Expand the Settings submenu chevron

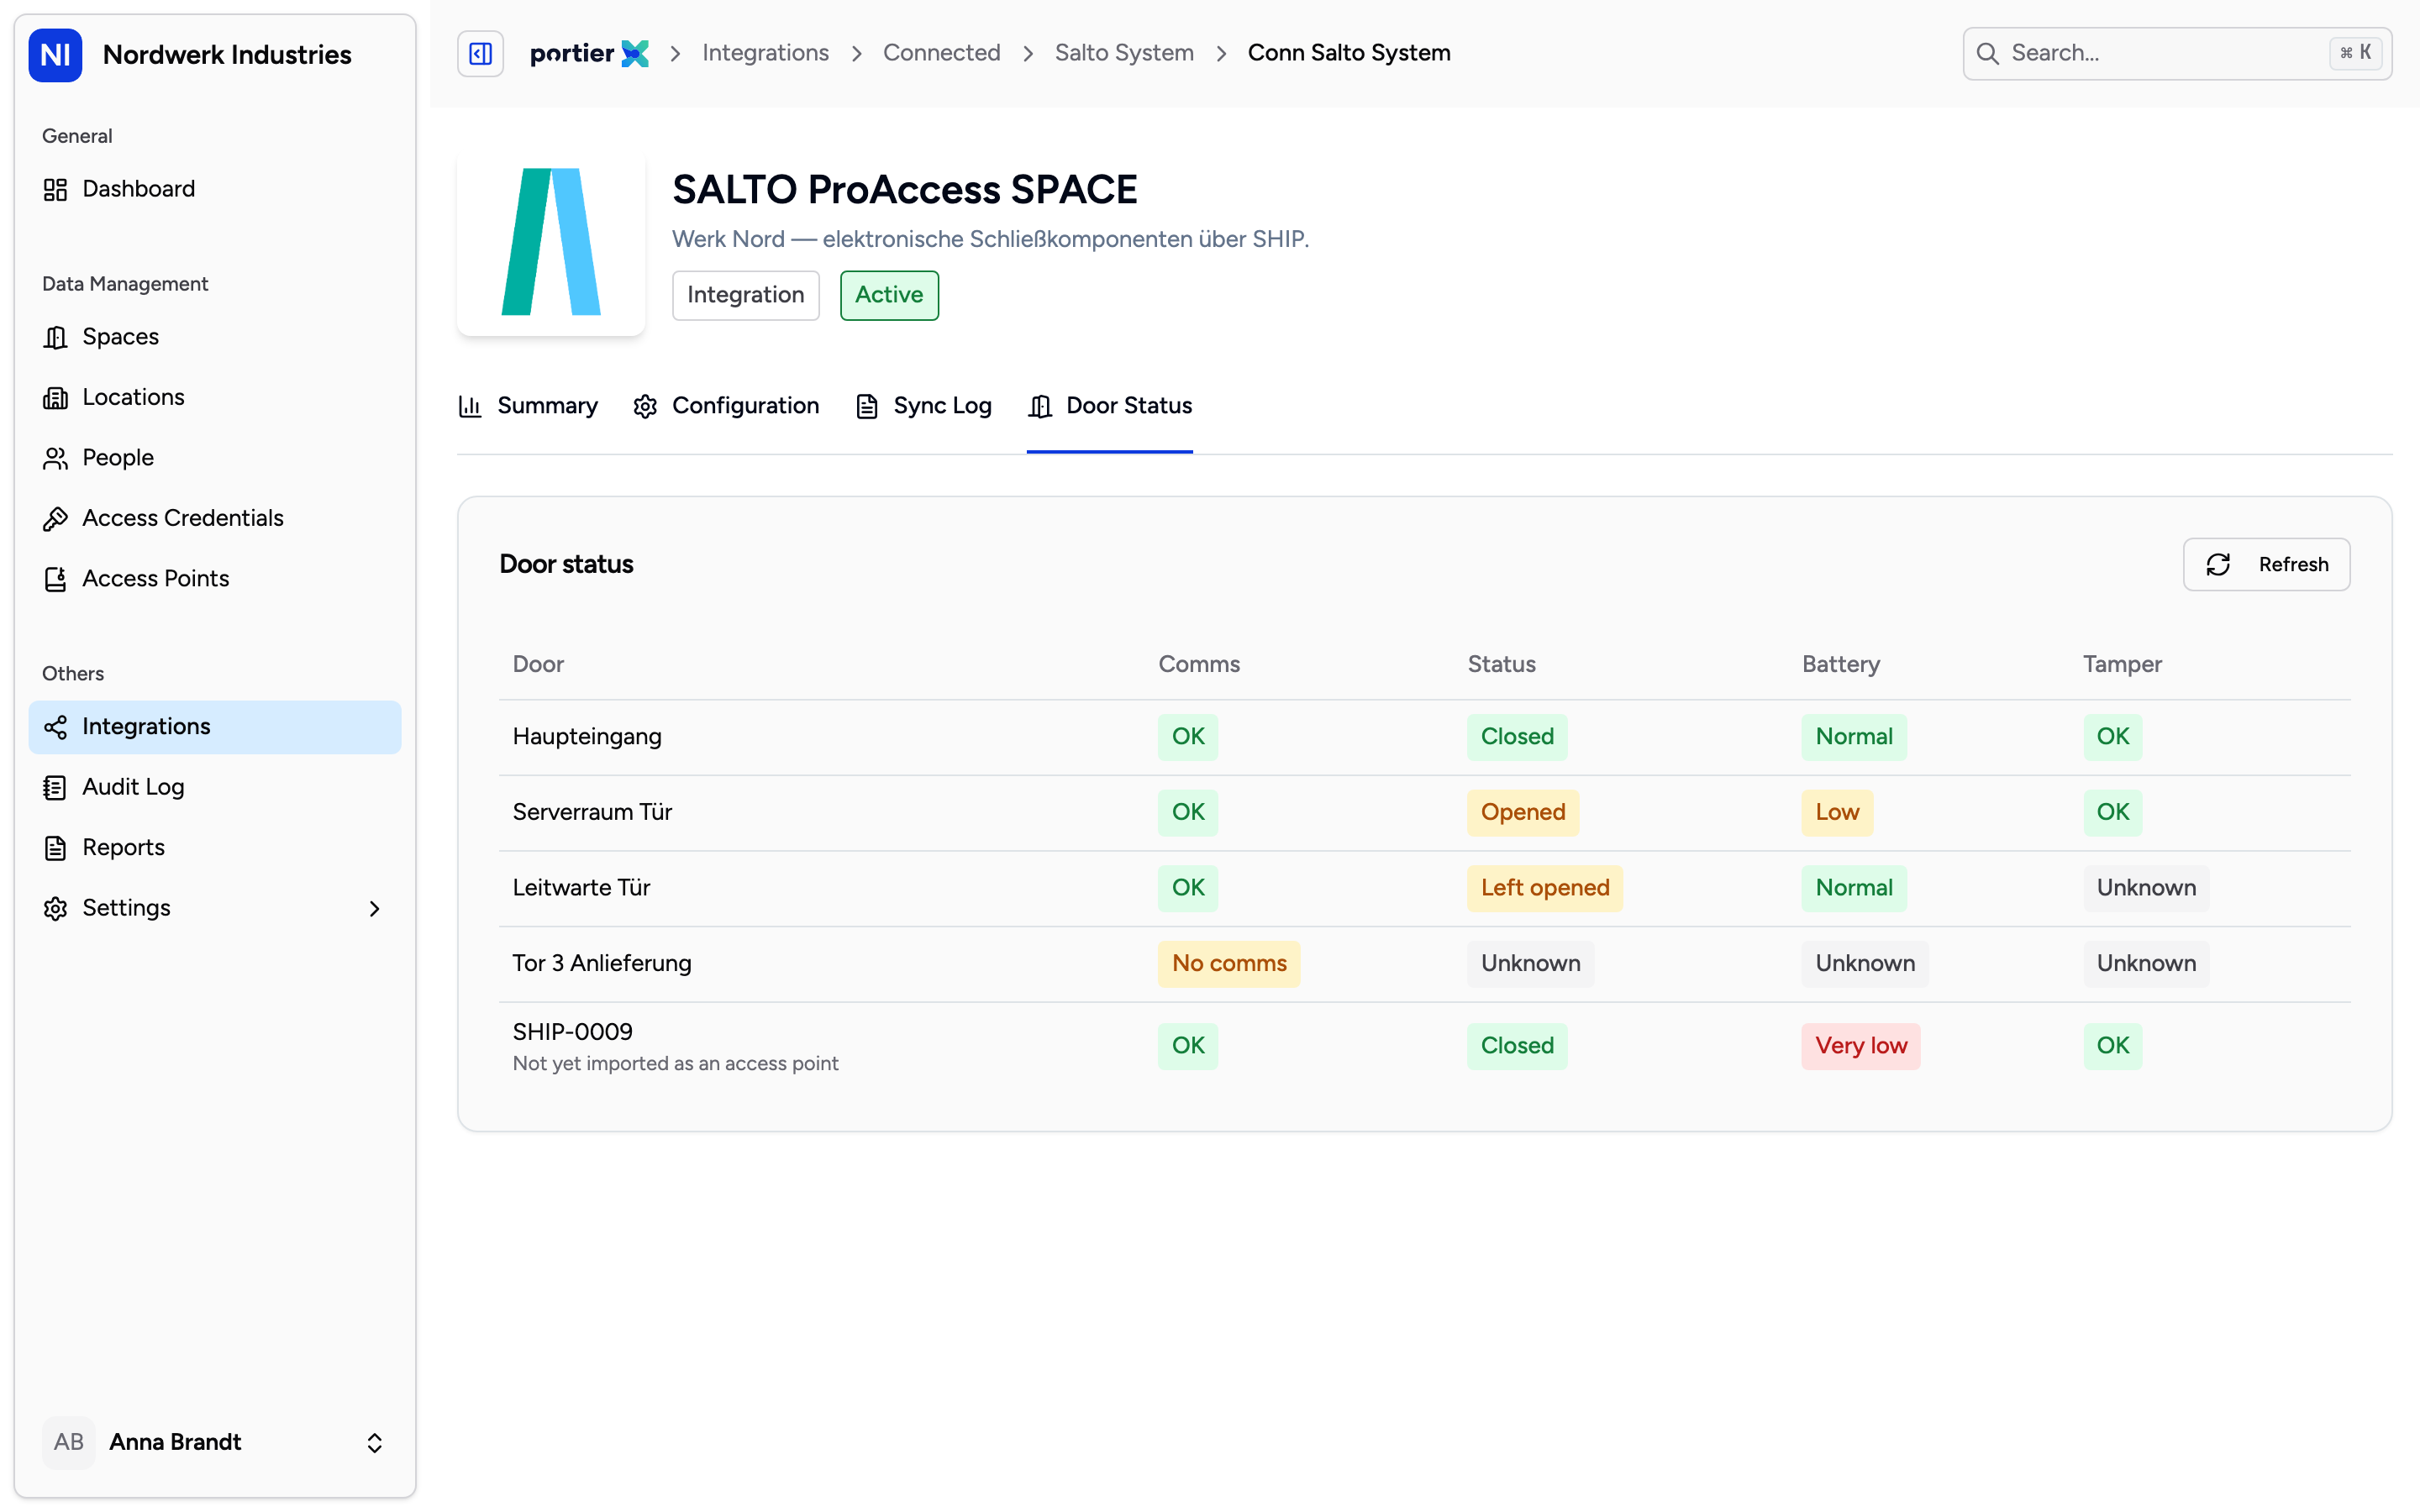tap(375, 908)
